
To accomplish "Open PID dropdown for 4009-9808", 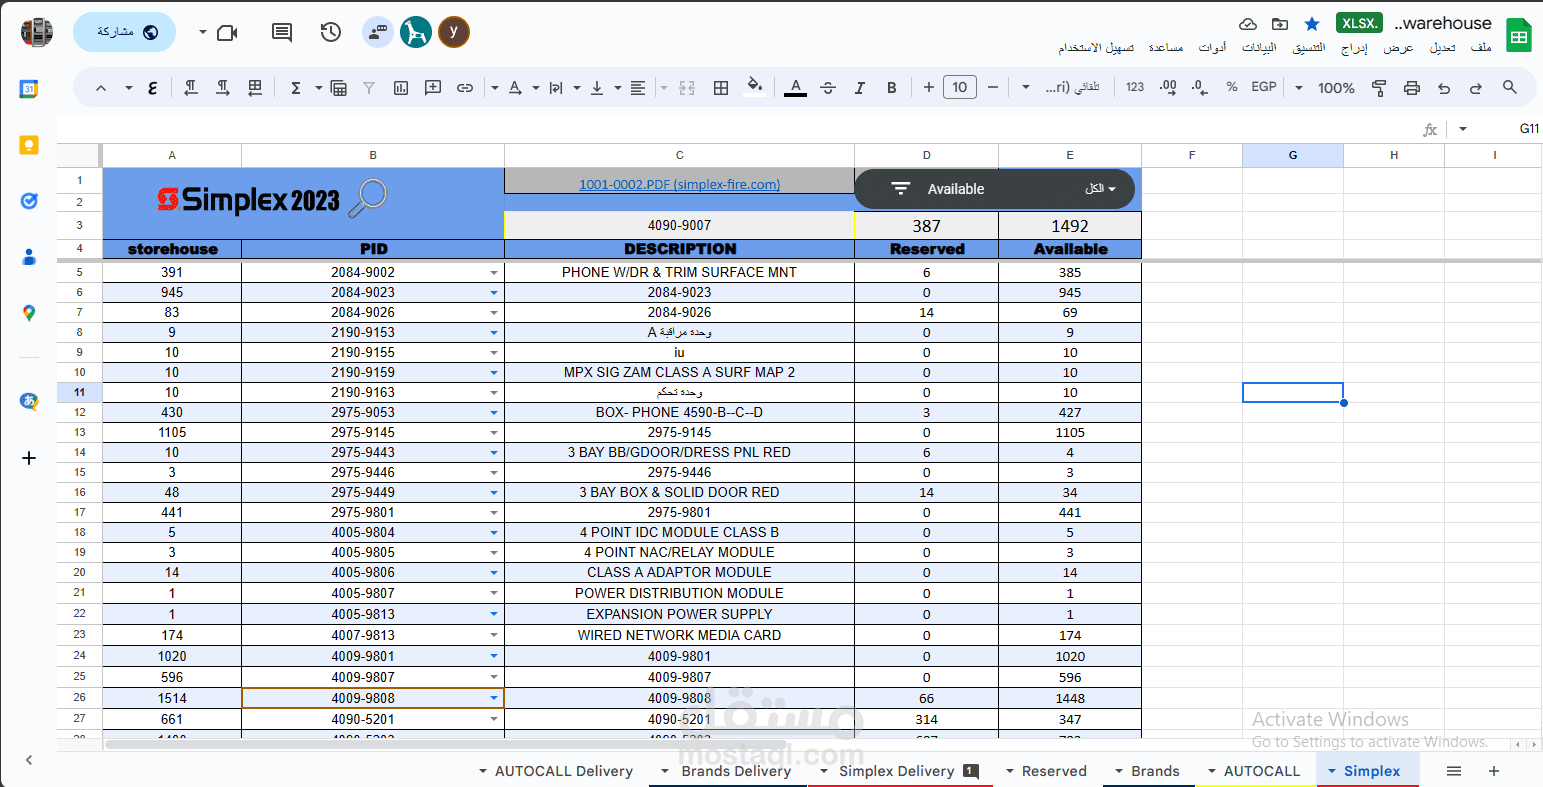I will [x=494, y=698].
